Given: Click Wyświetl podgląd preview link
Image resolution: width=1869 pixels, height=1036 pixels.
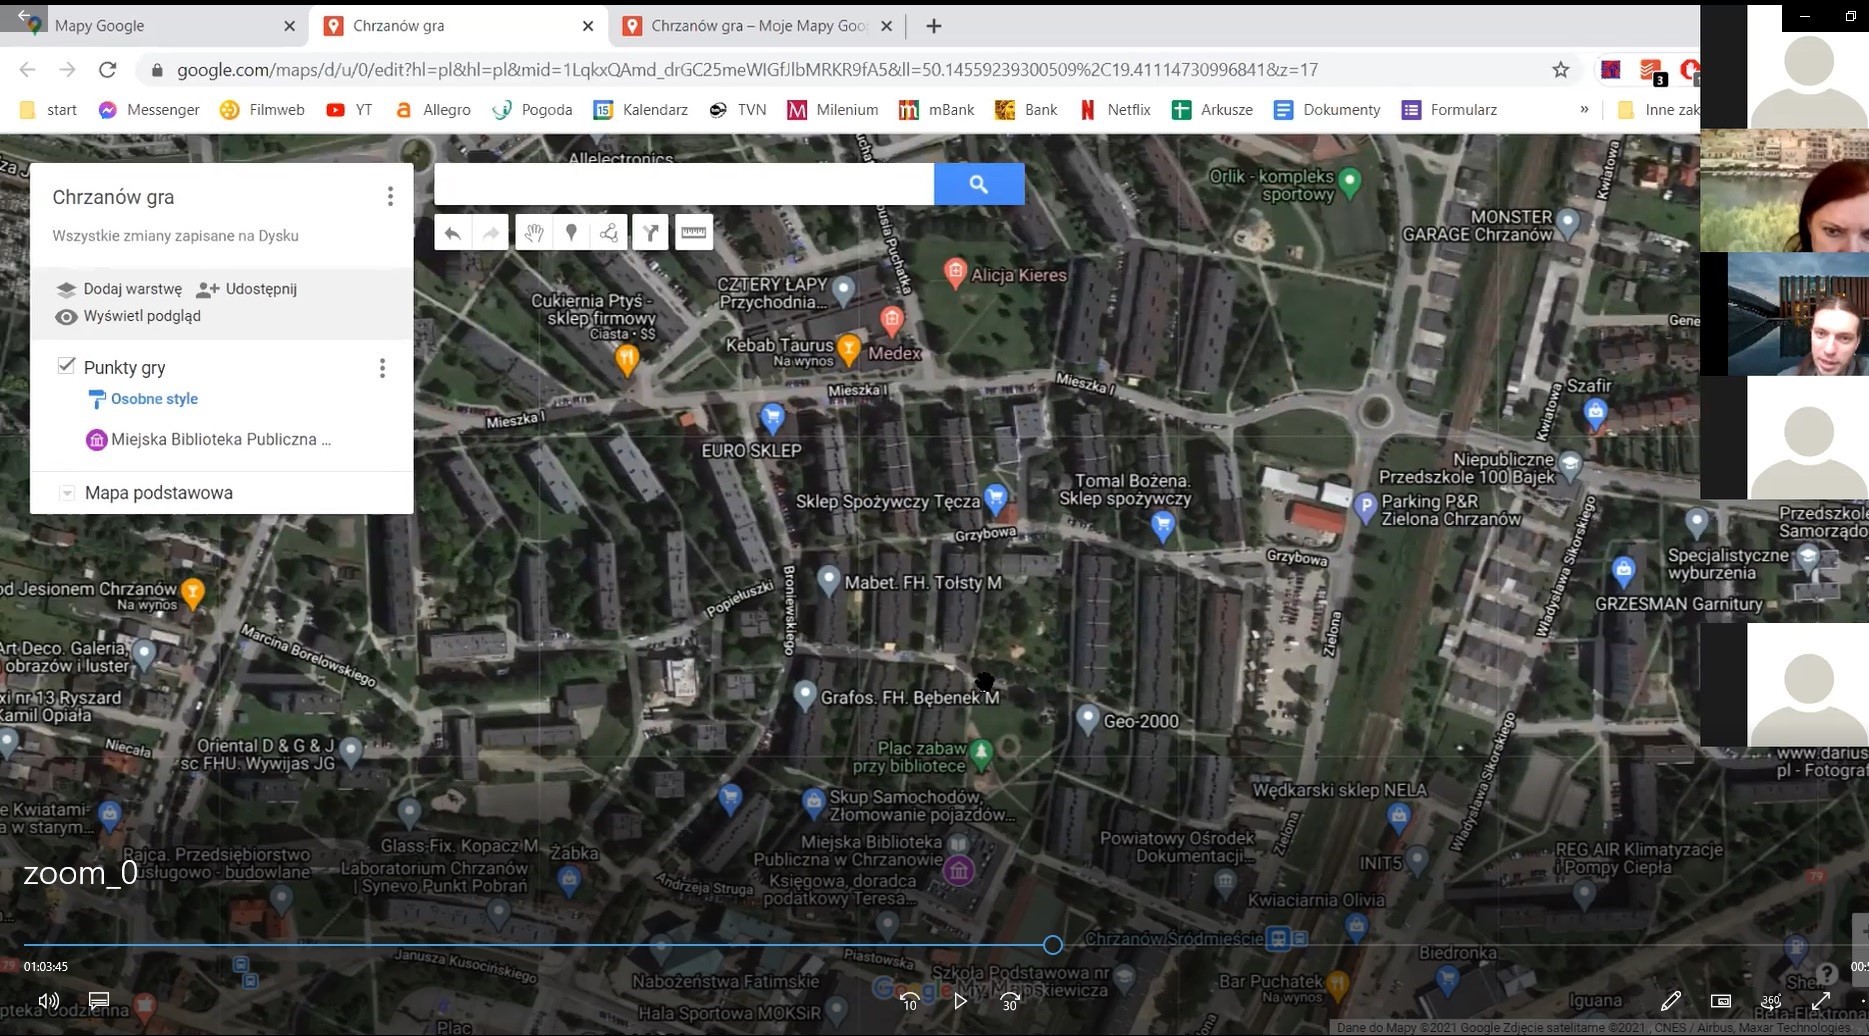Looking at the screenshot, I should click(128, 316).
